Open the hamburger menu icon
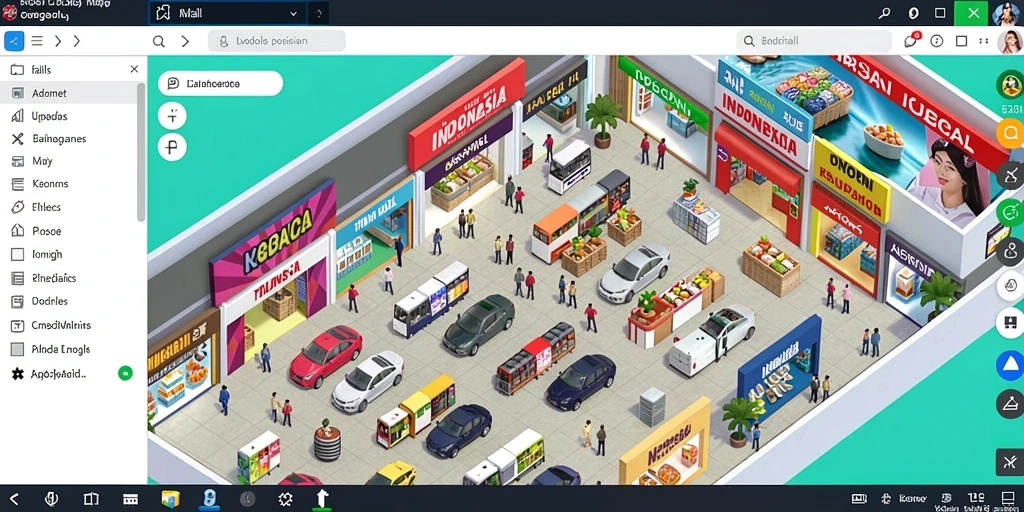 [x=37, y=41]
